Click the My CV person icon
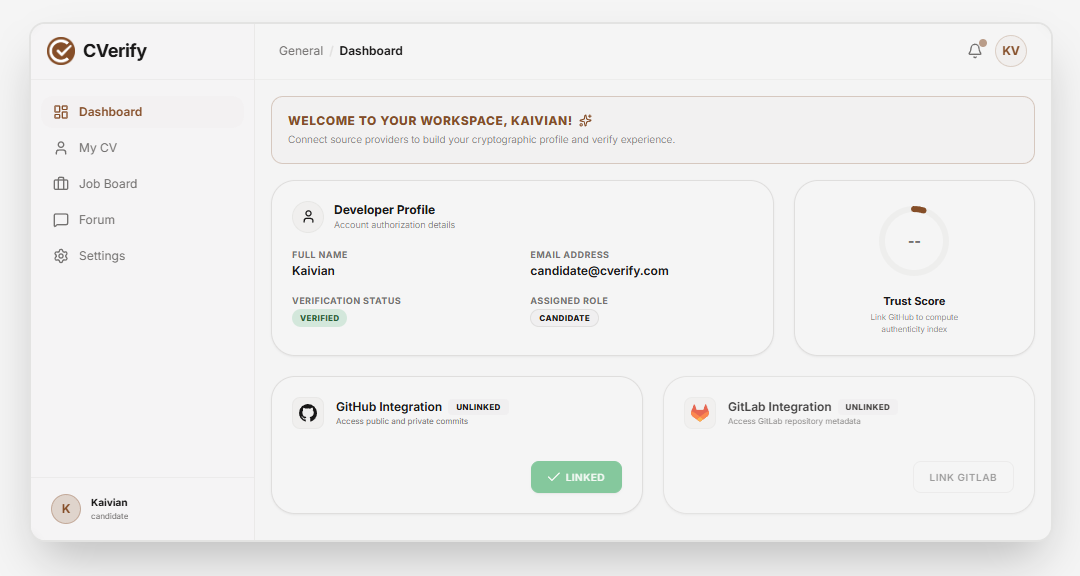The image size is (1080, 576). (61, 147)
